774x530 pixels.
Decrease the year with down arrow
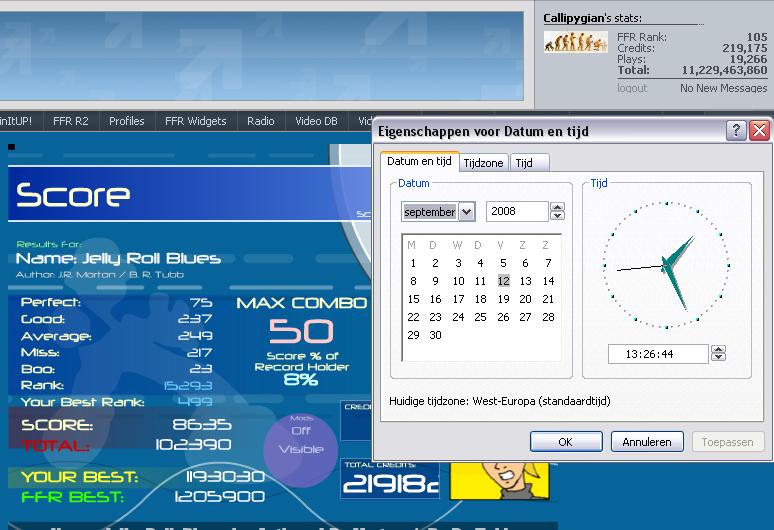pos(557,216)
